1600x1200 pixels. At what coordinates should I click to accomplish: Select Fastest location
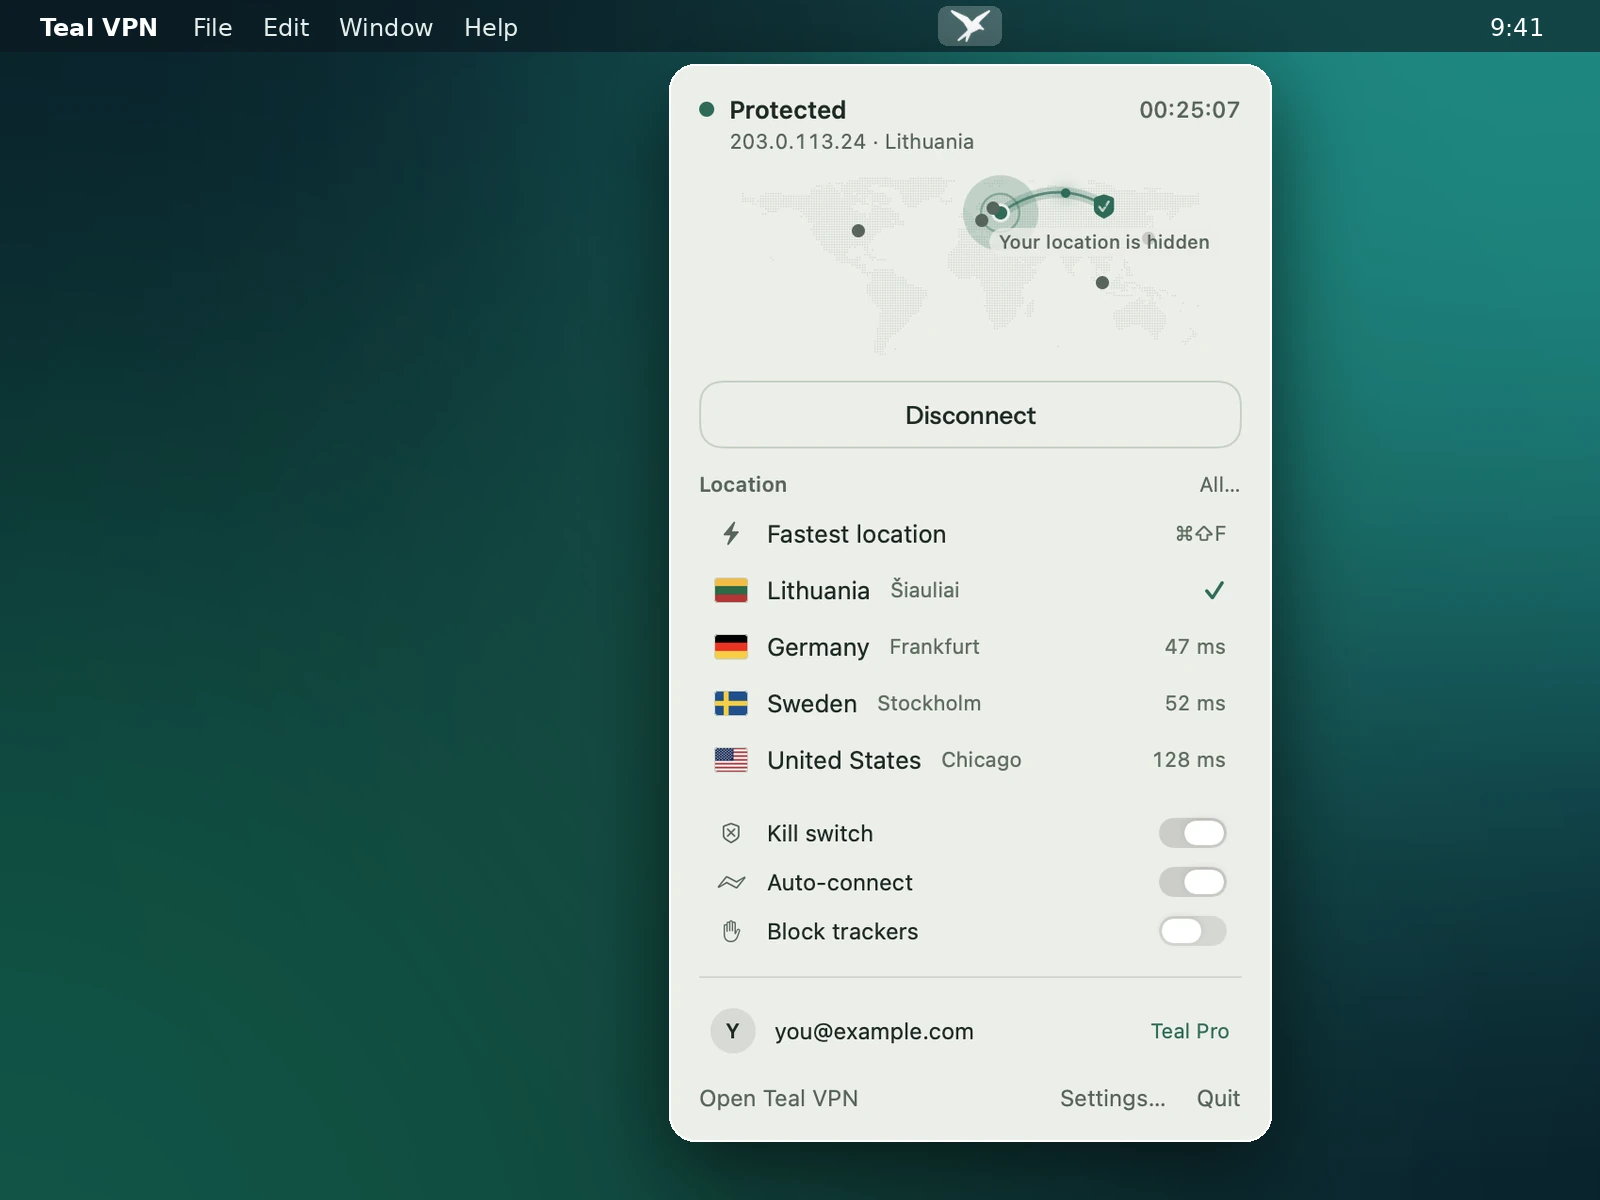970,534
